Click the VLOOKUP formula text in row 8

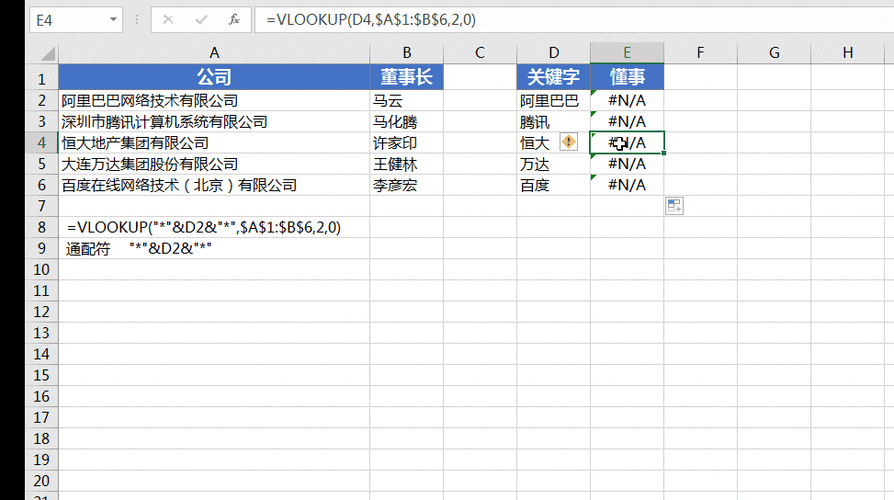204,227
